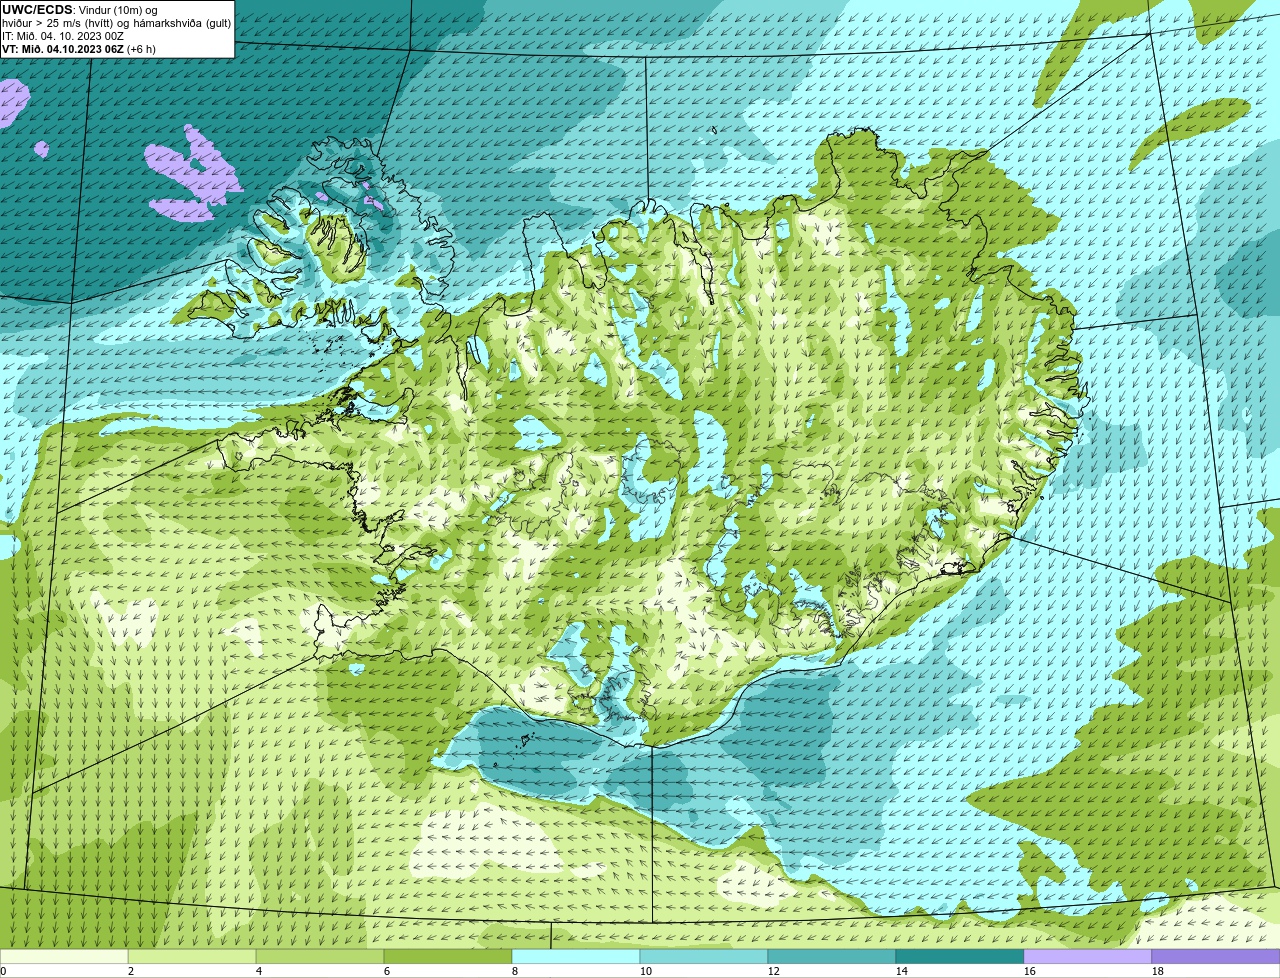Click the legend scale value "14"
The image size is (1280, 978).
[902, 971]
